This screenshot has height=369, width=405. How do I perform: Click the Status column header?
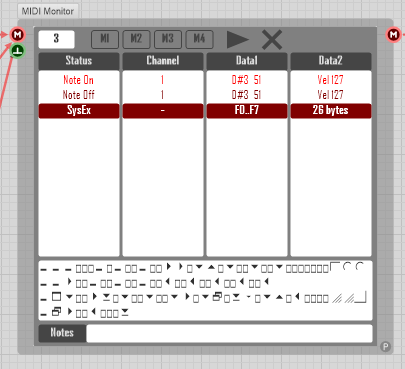pos(79,60)
